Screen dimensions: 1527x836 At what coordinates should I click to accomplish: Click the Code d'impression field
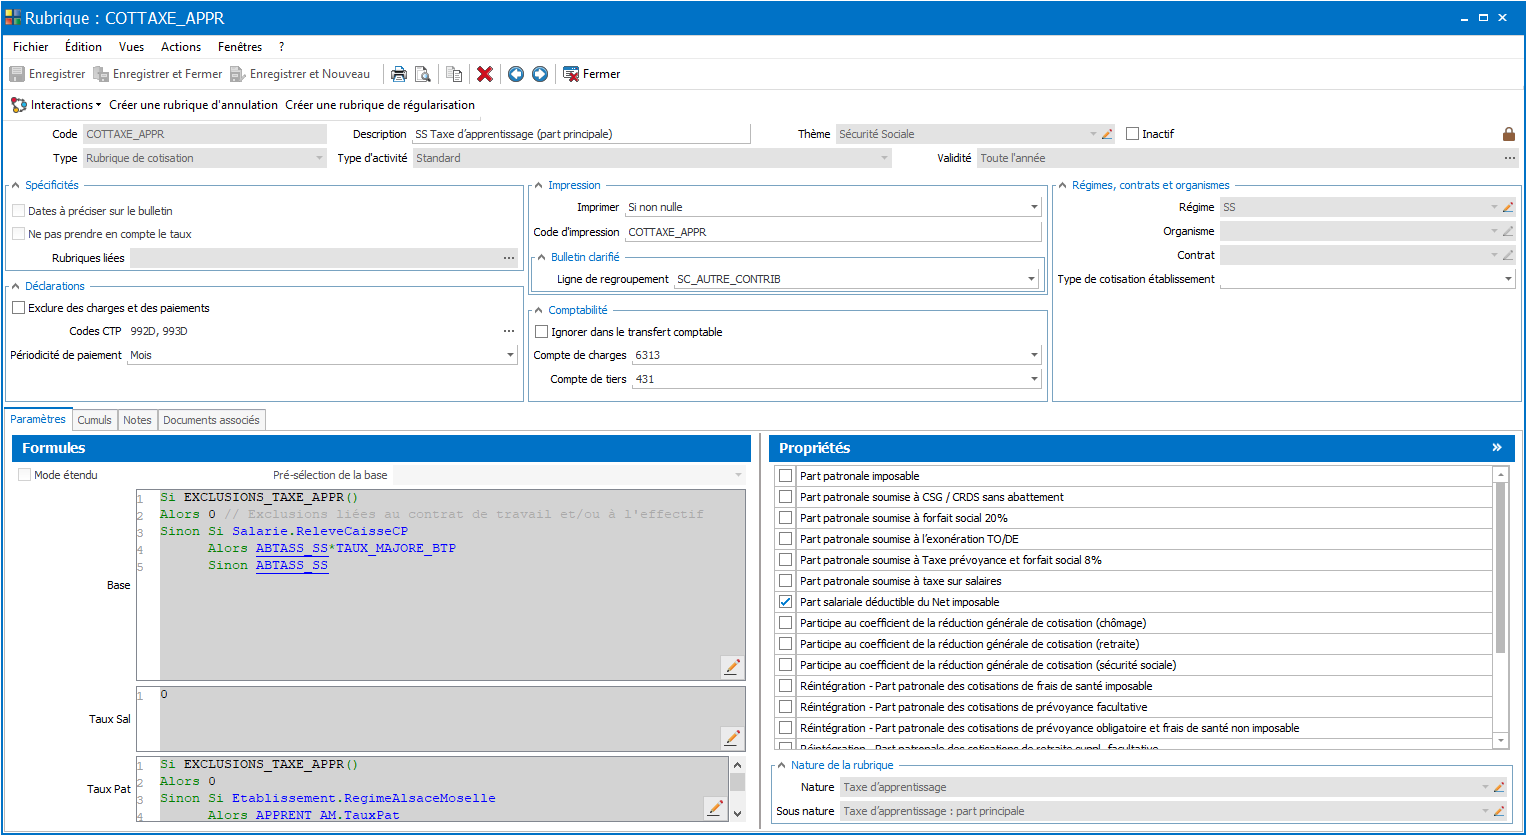(x=833, y=232)
